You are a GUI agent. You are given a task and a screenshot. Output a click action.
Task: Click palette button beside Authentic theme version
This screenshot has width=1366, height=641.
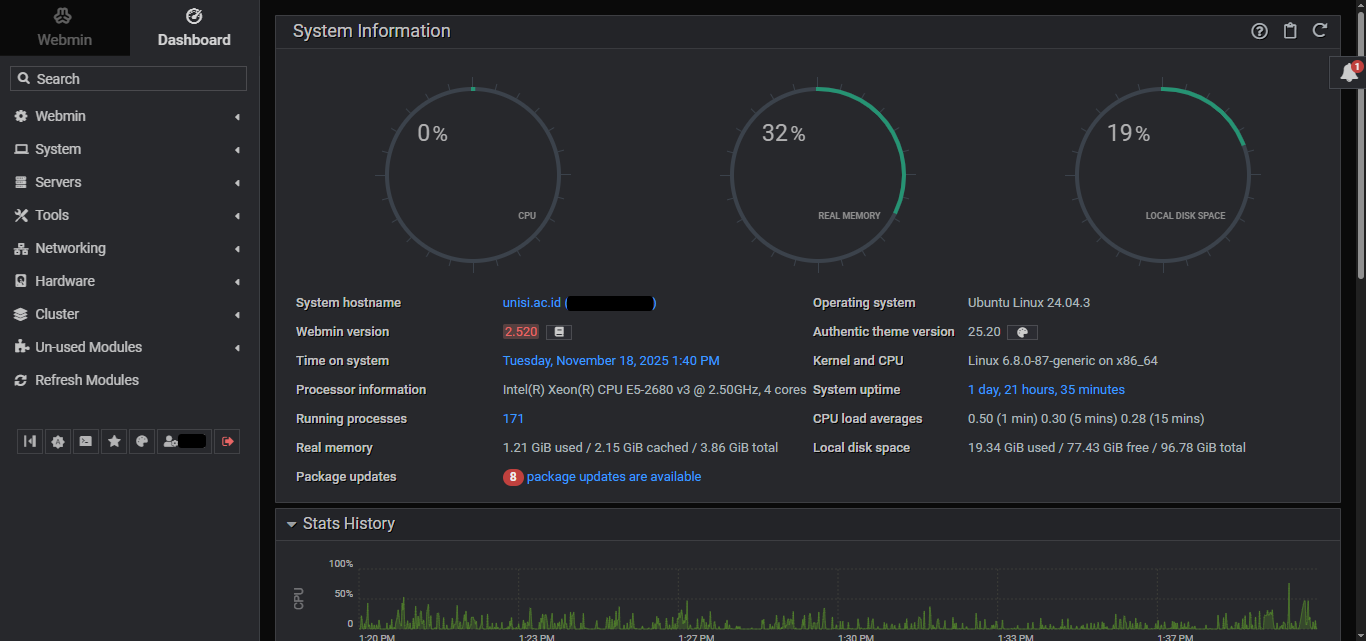click(1022, 332)
